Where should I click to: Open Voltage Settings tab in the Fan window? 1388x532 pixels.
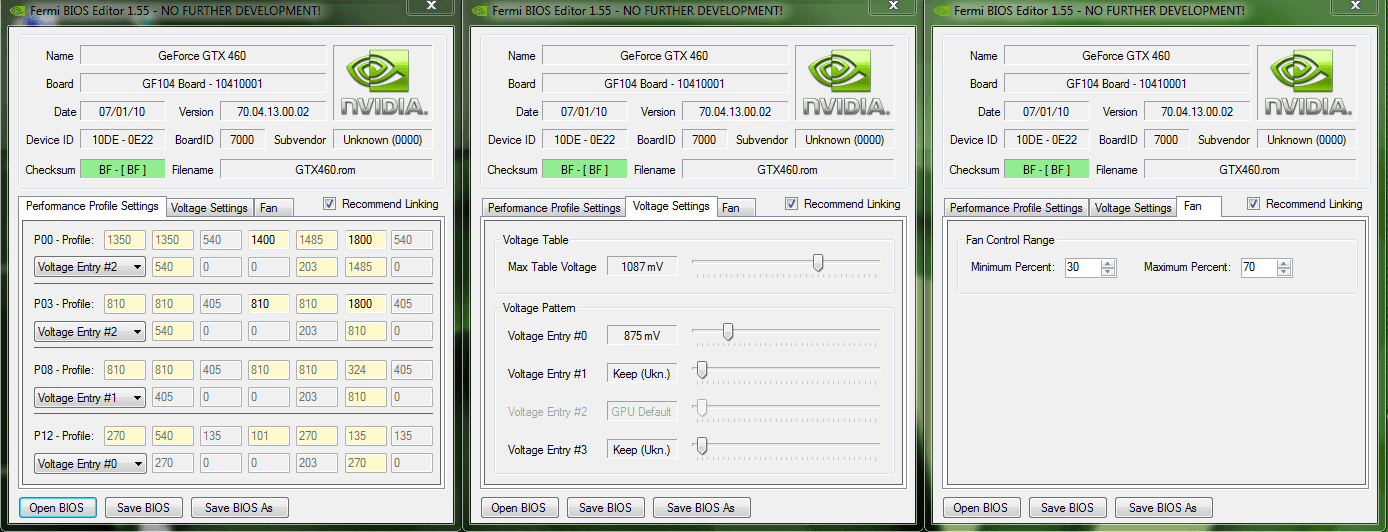[1132, 208]
